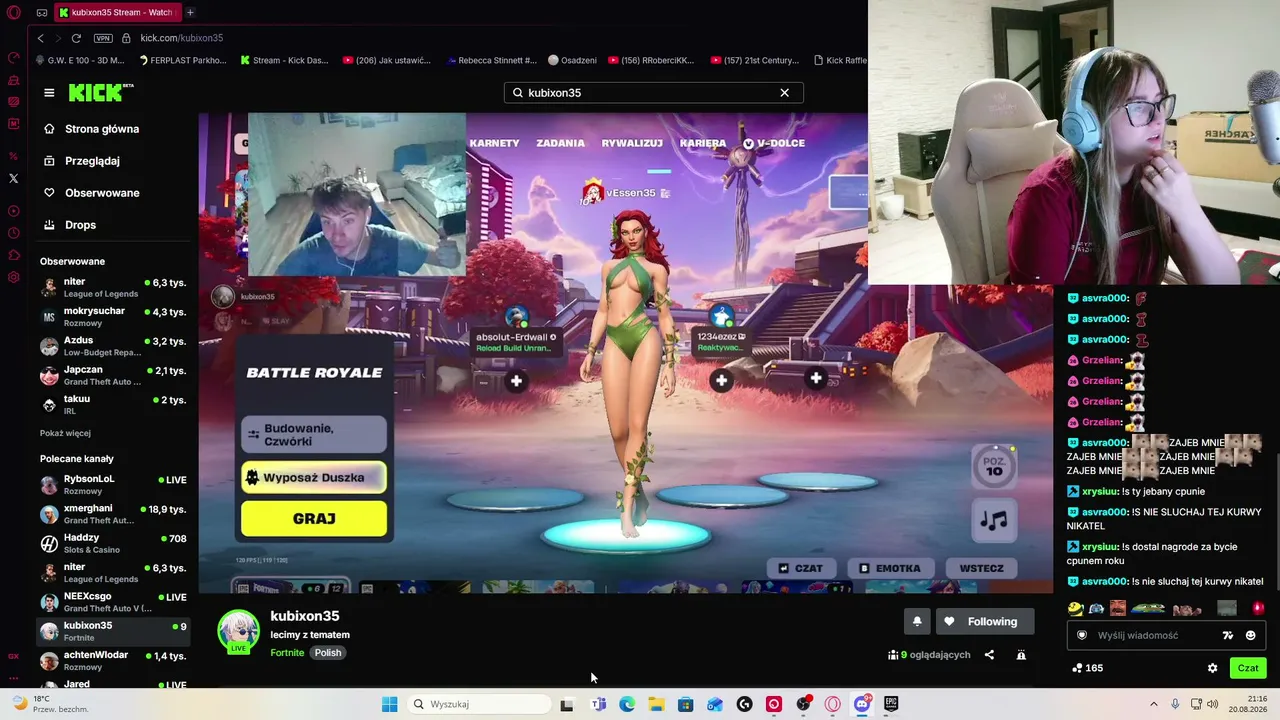Open the Opera sidebar settings gear
This screenshot has height=720, width=1280.
[13, 277]
